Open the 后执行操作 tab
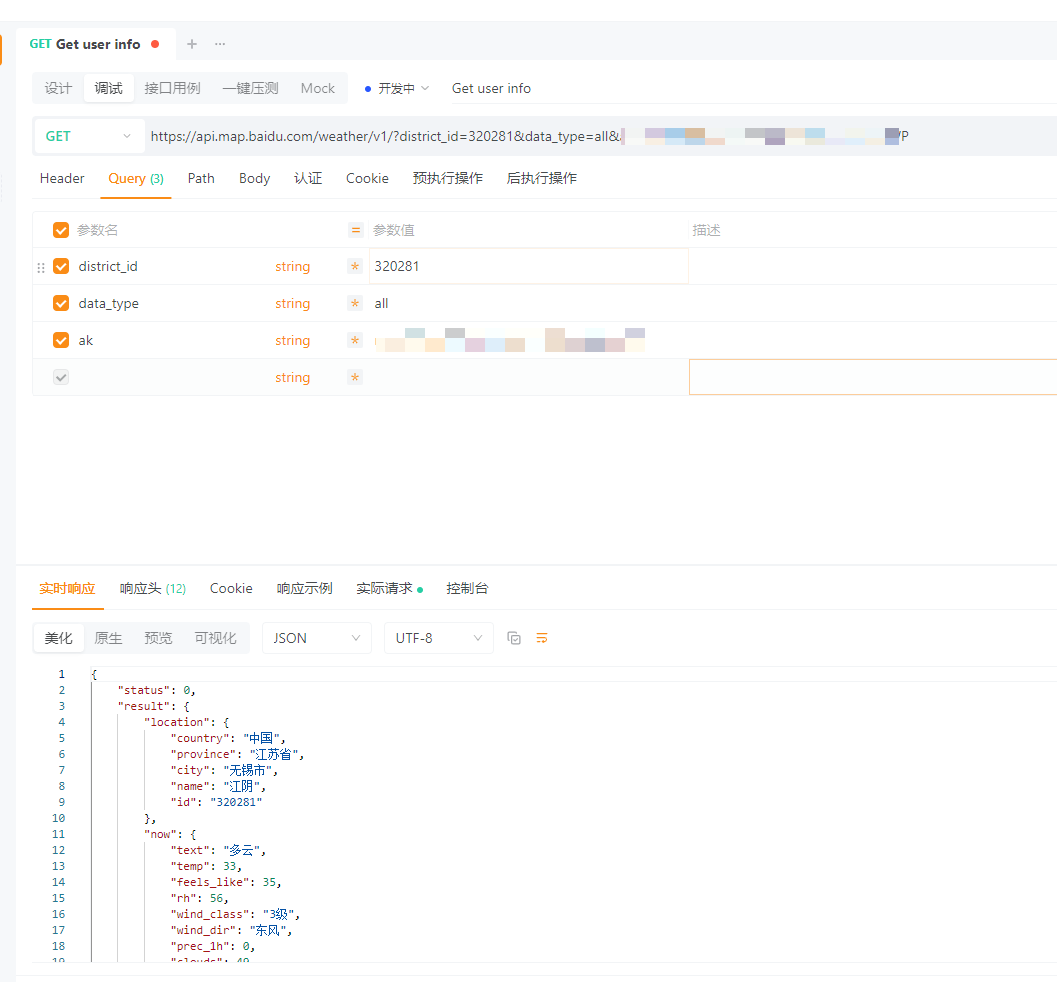 click(542, 179)
